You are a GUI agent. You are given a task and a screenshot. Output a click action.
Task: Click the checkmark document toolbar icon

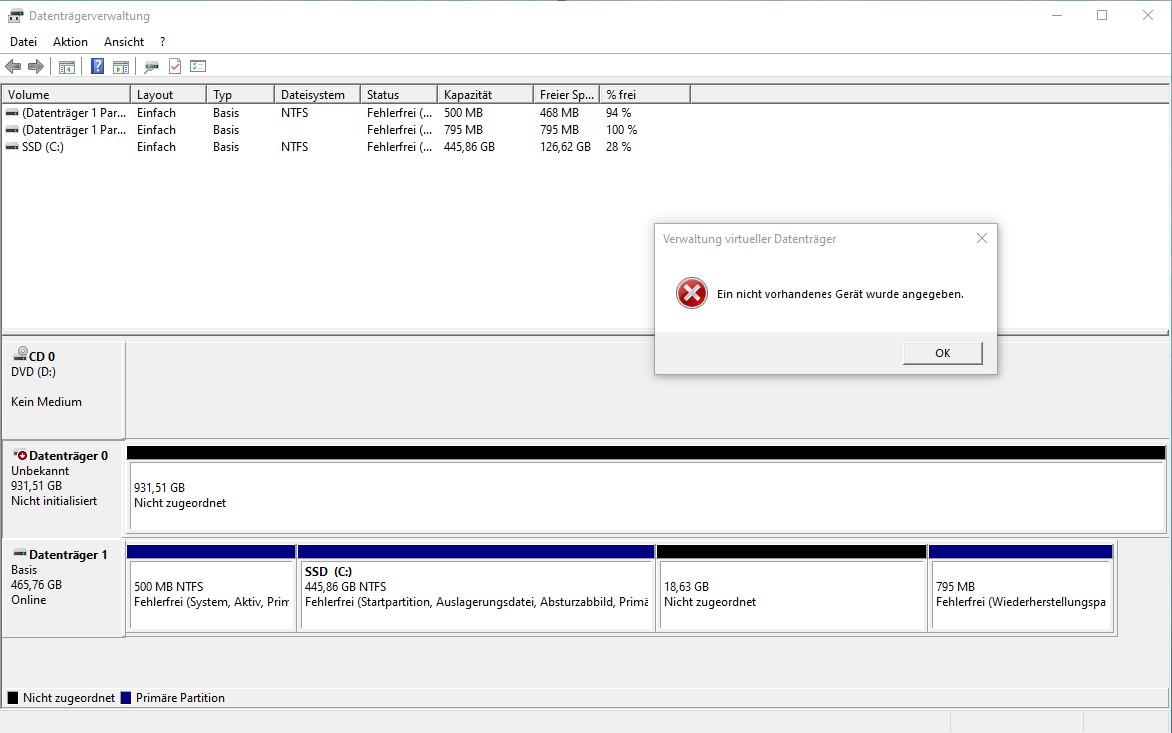174,66
